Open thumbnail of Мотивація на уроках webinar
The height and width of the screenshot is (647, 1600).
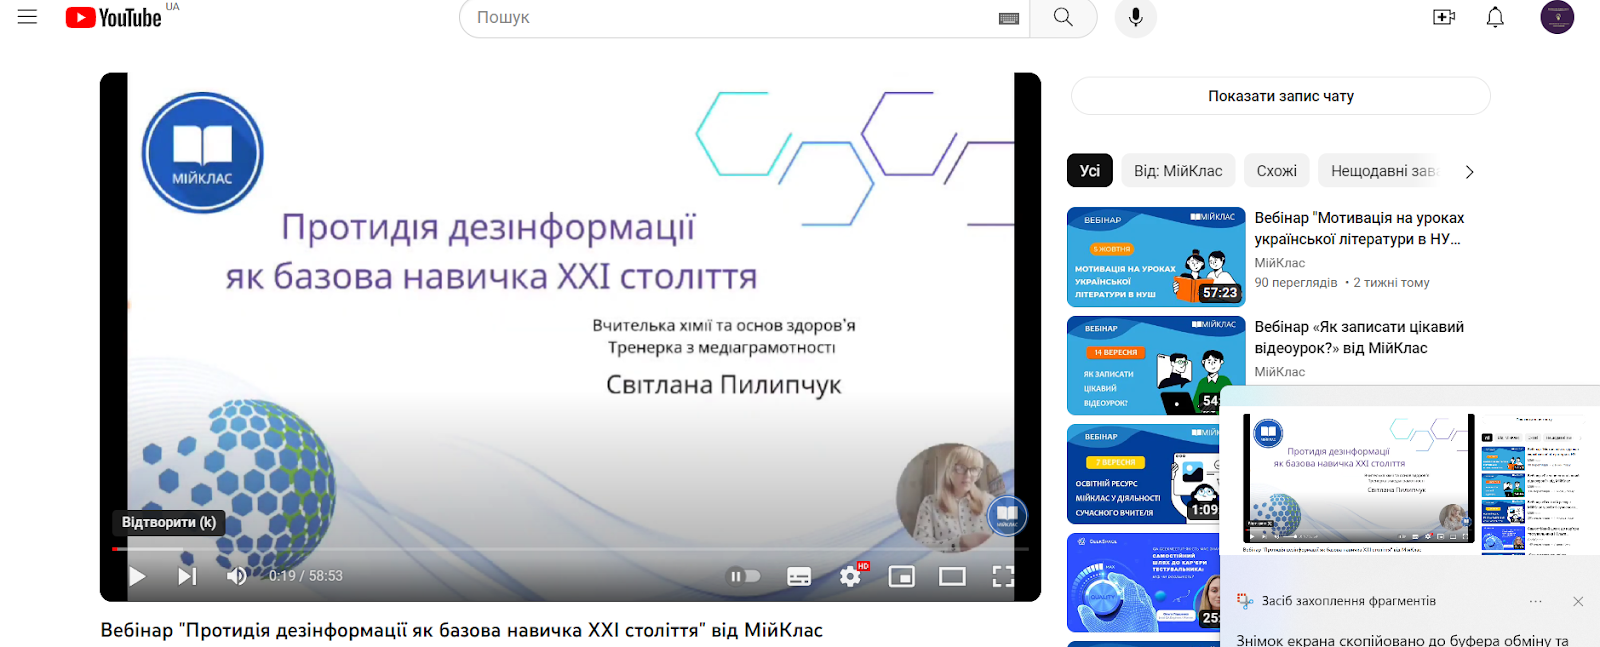pyautogui.click(x=1156, y=256)
